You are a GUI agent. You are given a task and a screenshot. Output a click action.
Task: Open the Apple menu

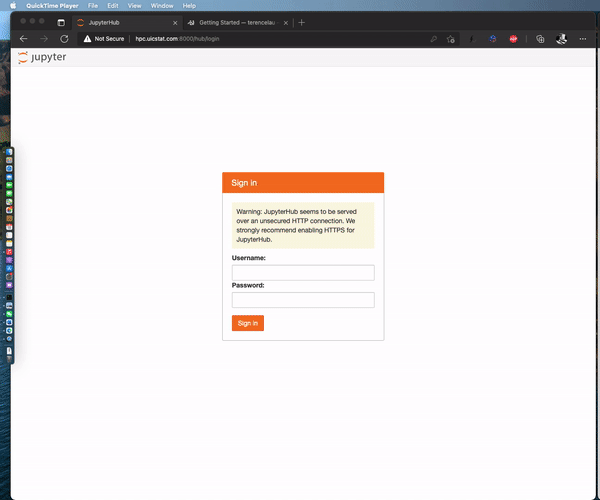pyautogui.click(x=13, y=5)
